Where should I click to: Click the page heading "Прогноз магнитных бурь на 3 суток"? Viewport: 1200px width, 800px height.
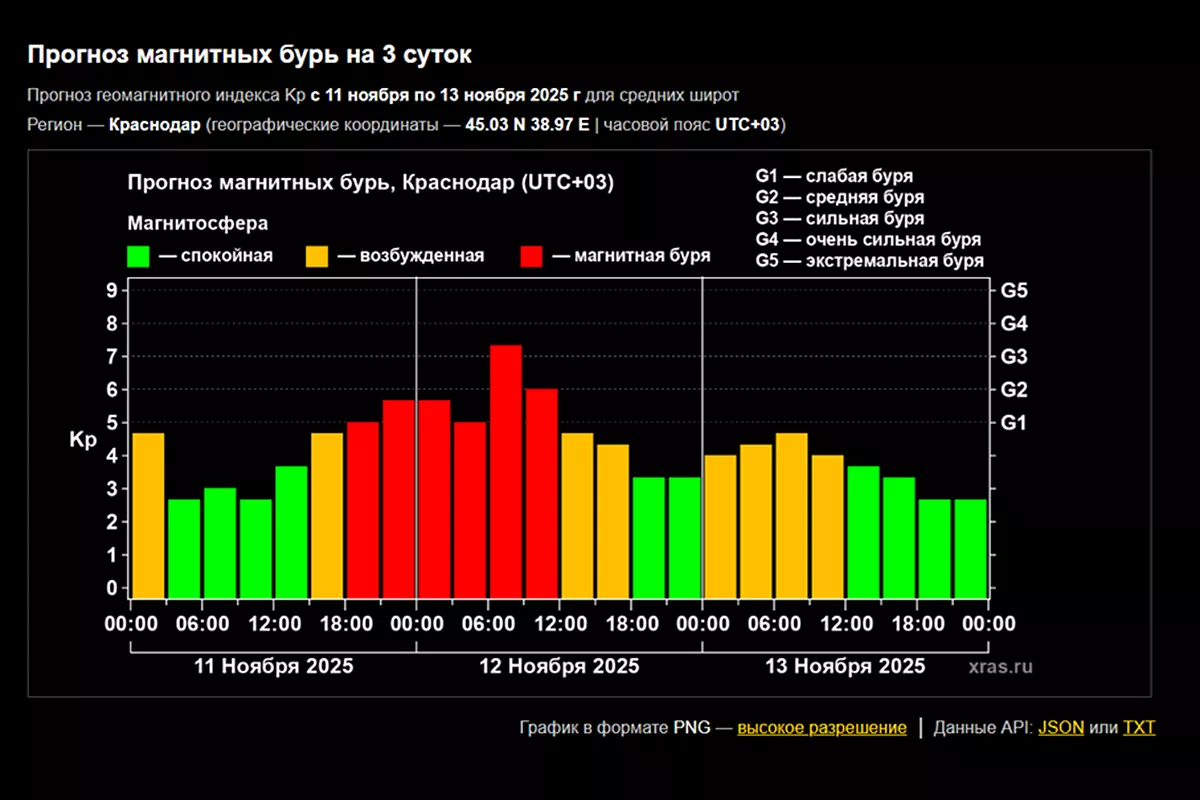tap(249, 55)
